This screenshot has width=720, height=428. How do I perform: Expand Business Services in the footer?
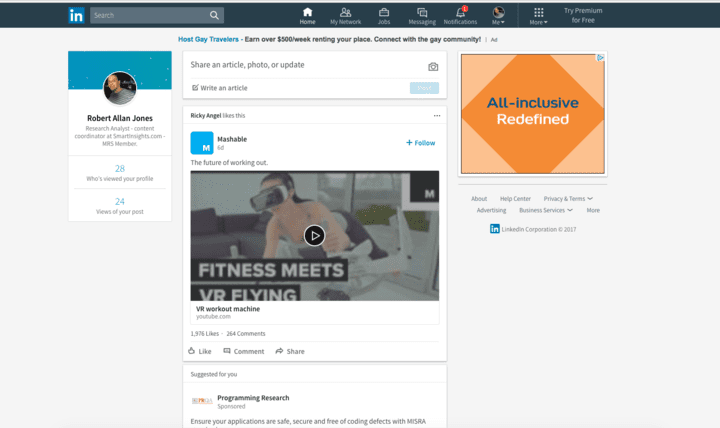[546, 211]
